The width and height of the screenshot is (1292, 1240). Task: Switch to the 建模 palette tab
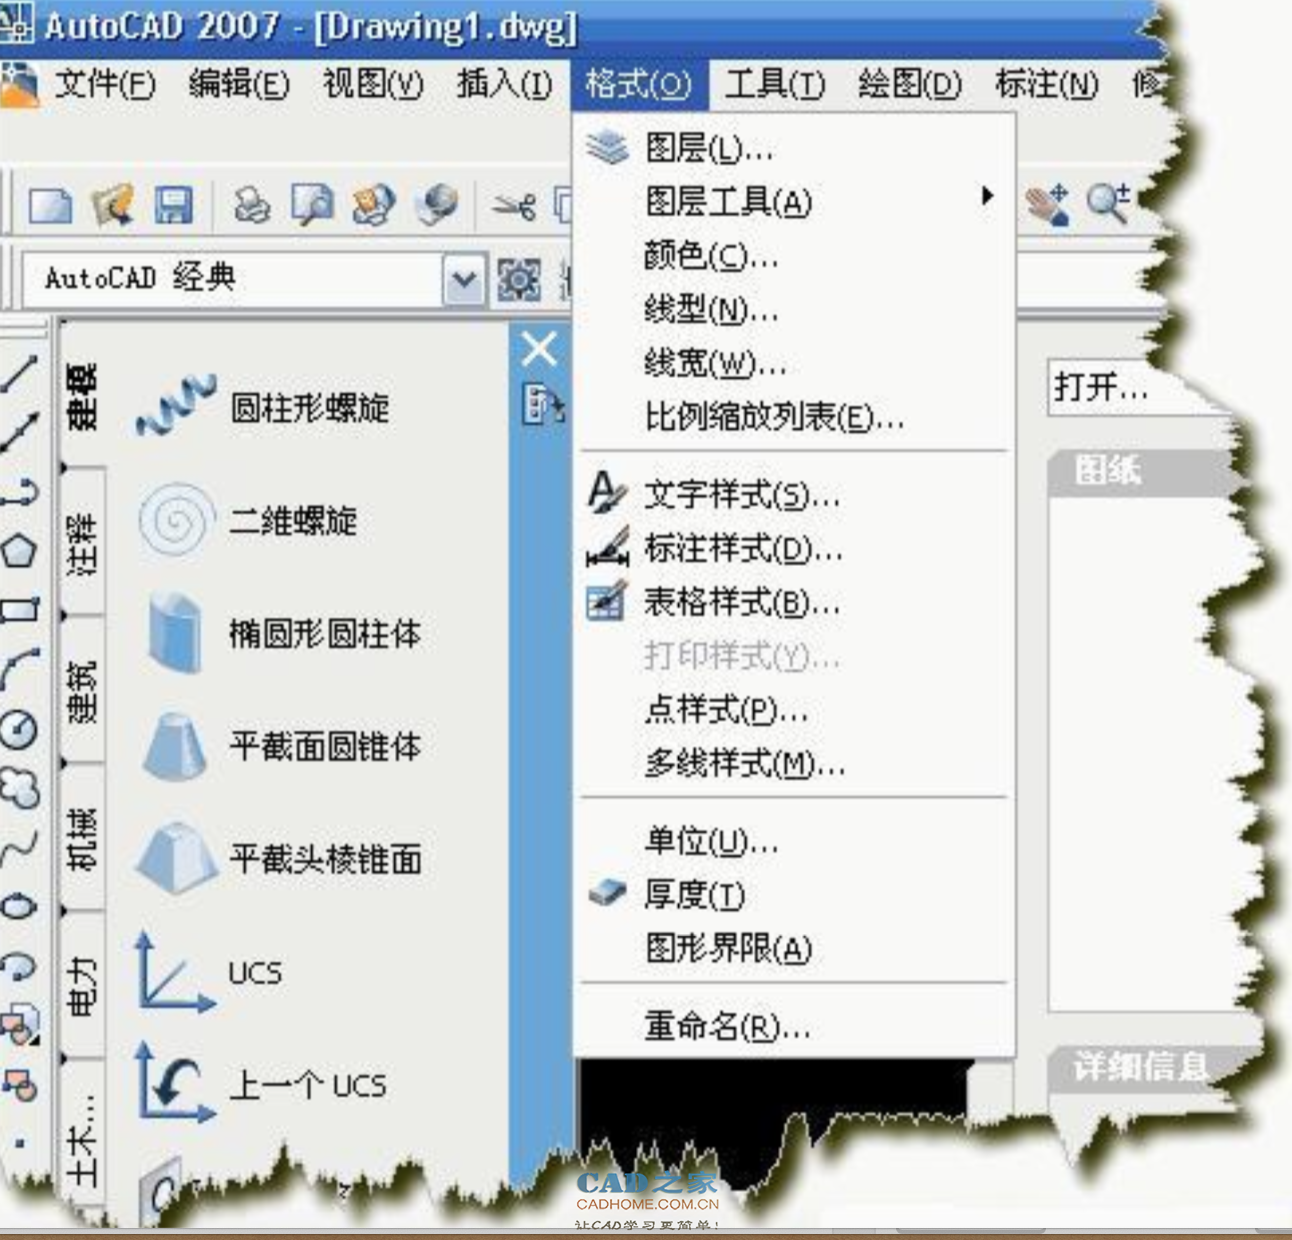point(83,396)
